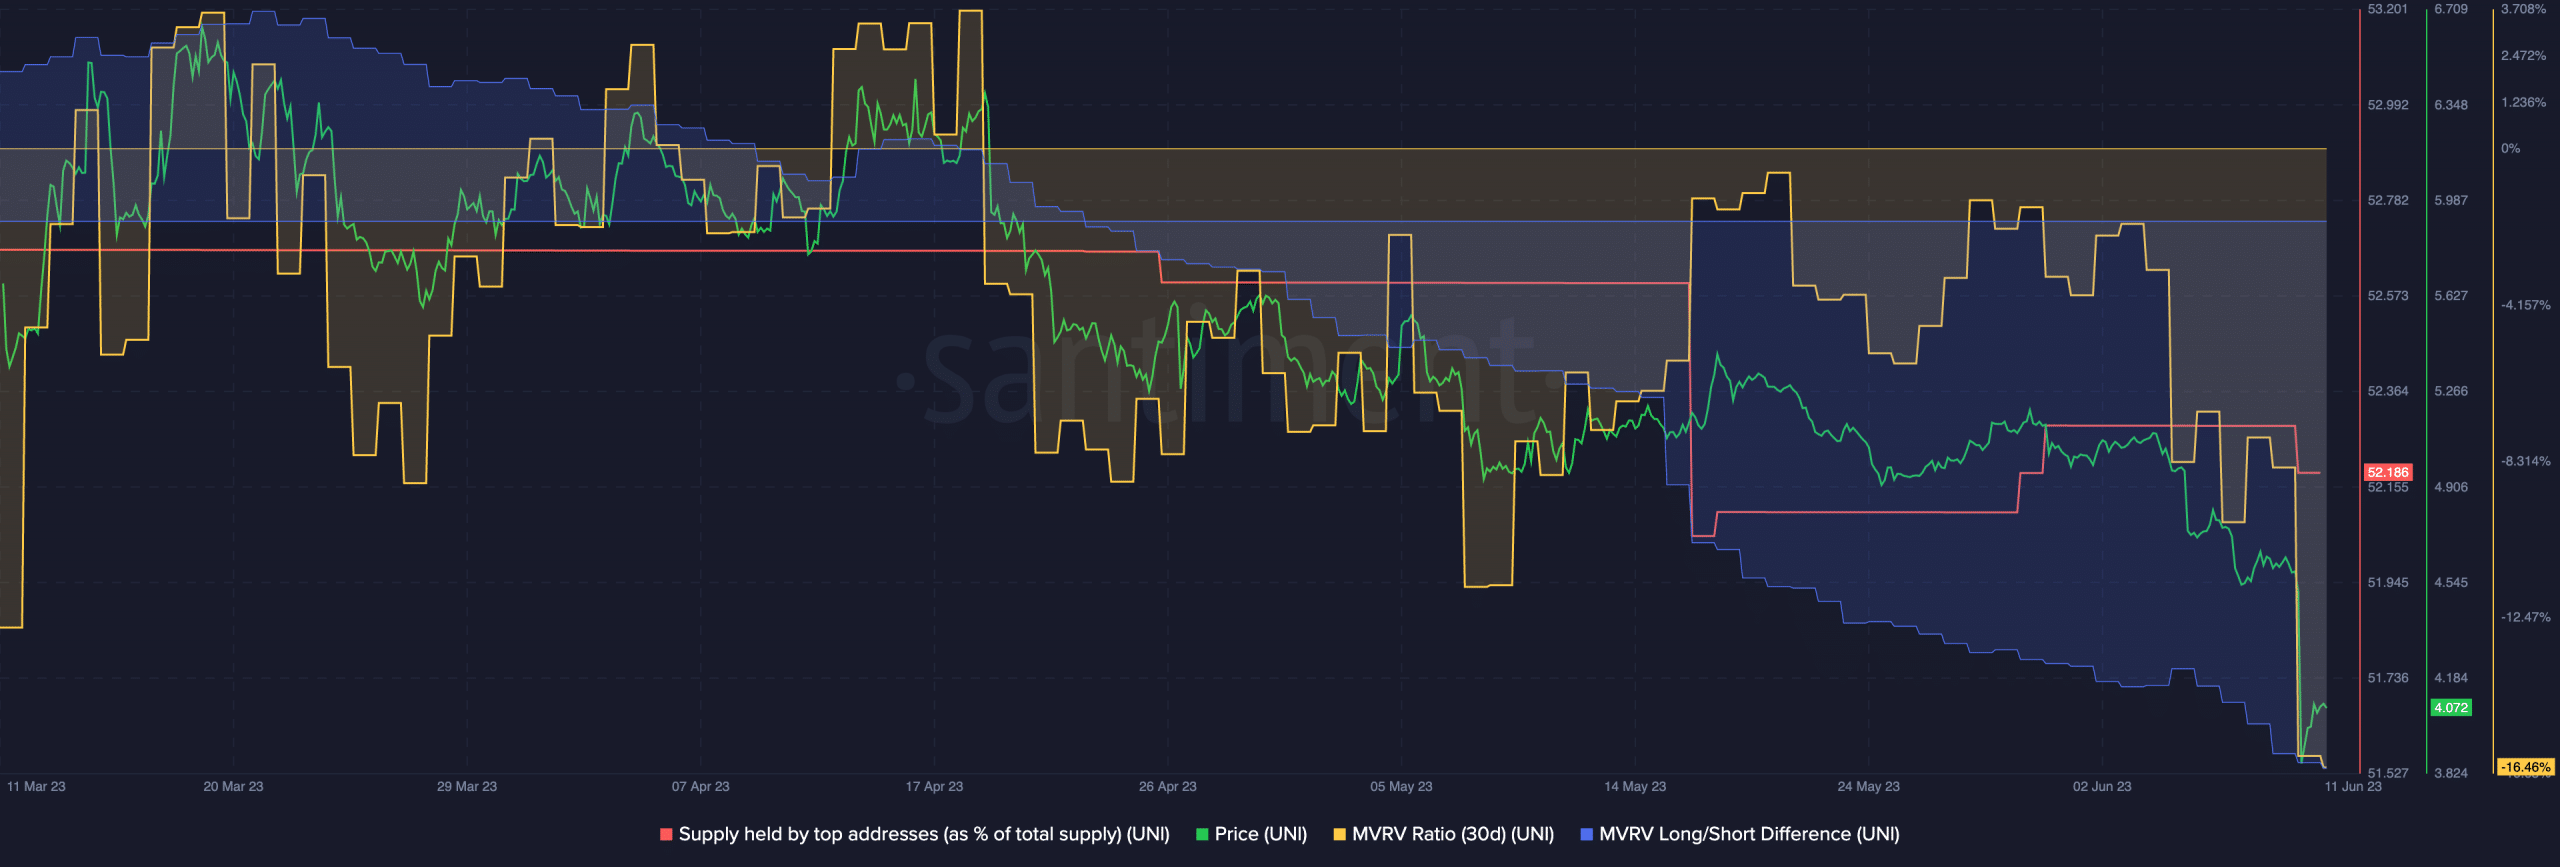Screen dimensions: 2560x867
Task: Click the 4.906 price axis value
Action: tap(2451, 488)
